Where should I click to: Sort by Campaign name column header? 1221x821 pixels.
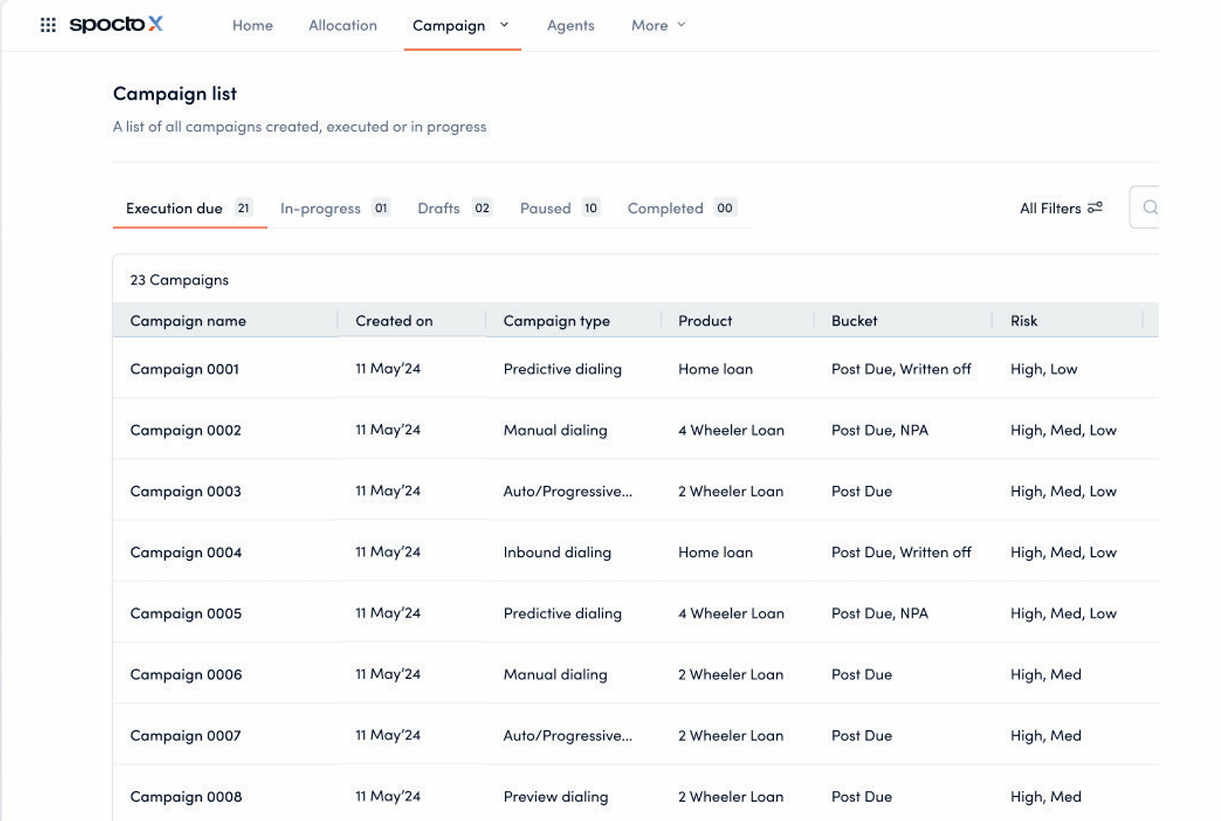(188, 321)
